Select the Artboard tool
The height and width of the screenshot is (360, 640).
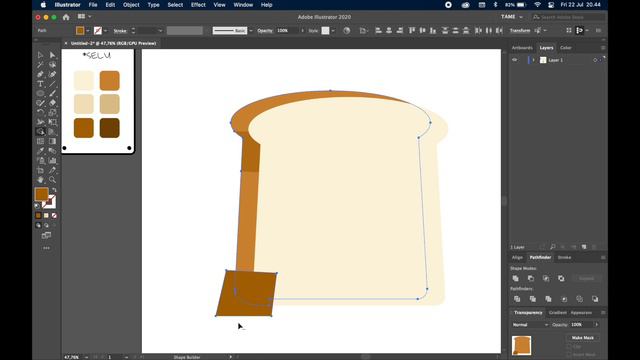coord(40,170)
